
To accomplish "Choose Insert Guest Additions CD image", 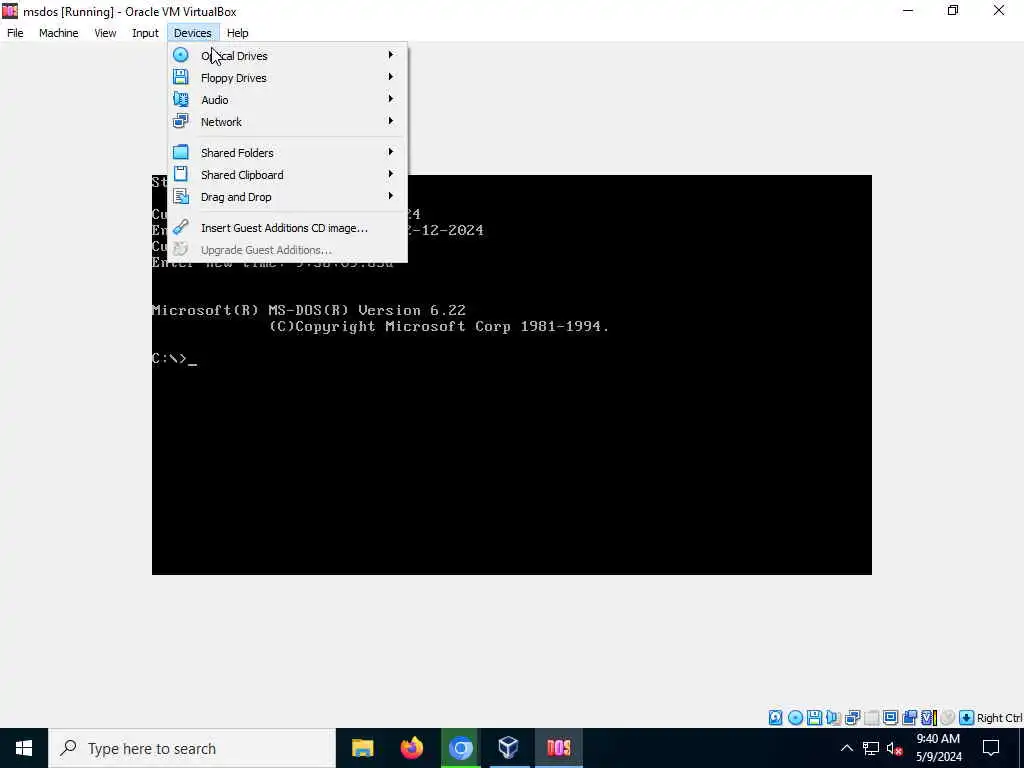I will point(287,228).
